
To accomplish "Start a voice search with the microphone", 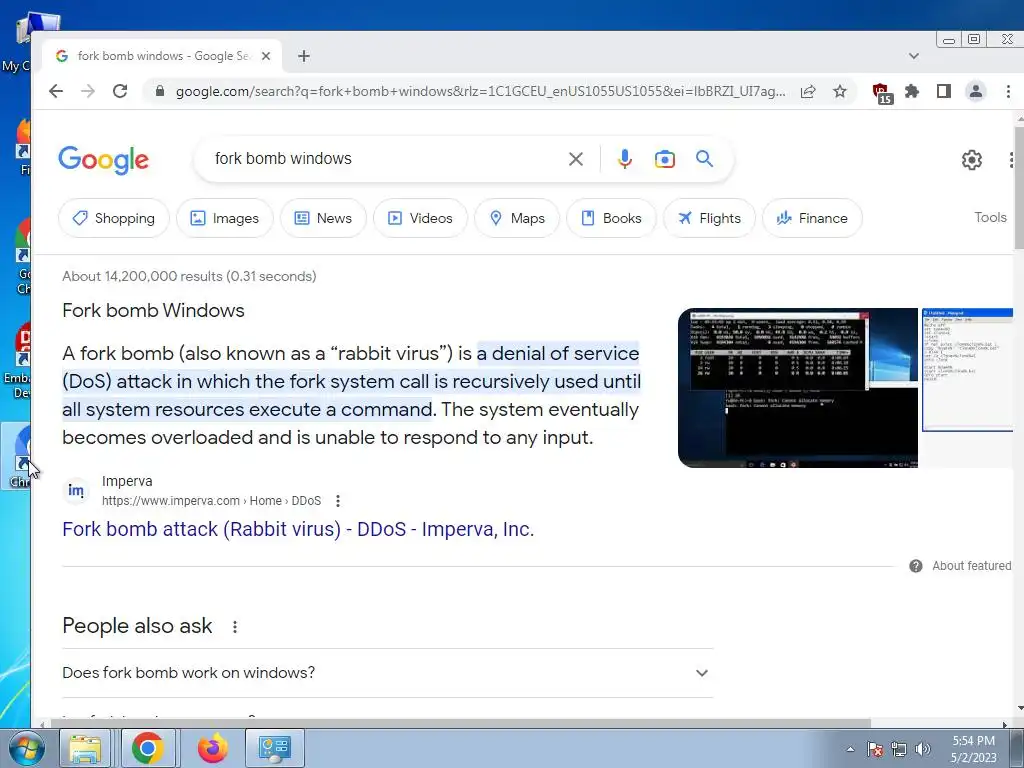I will pyautogui.click(x=624, y=159).
